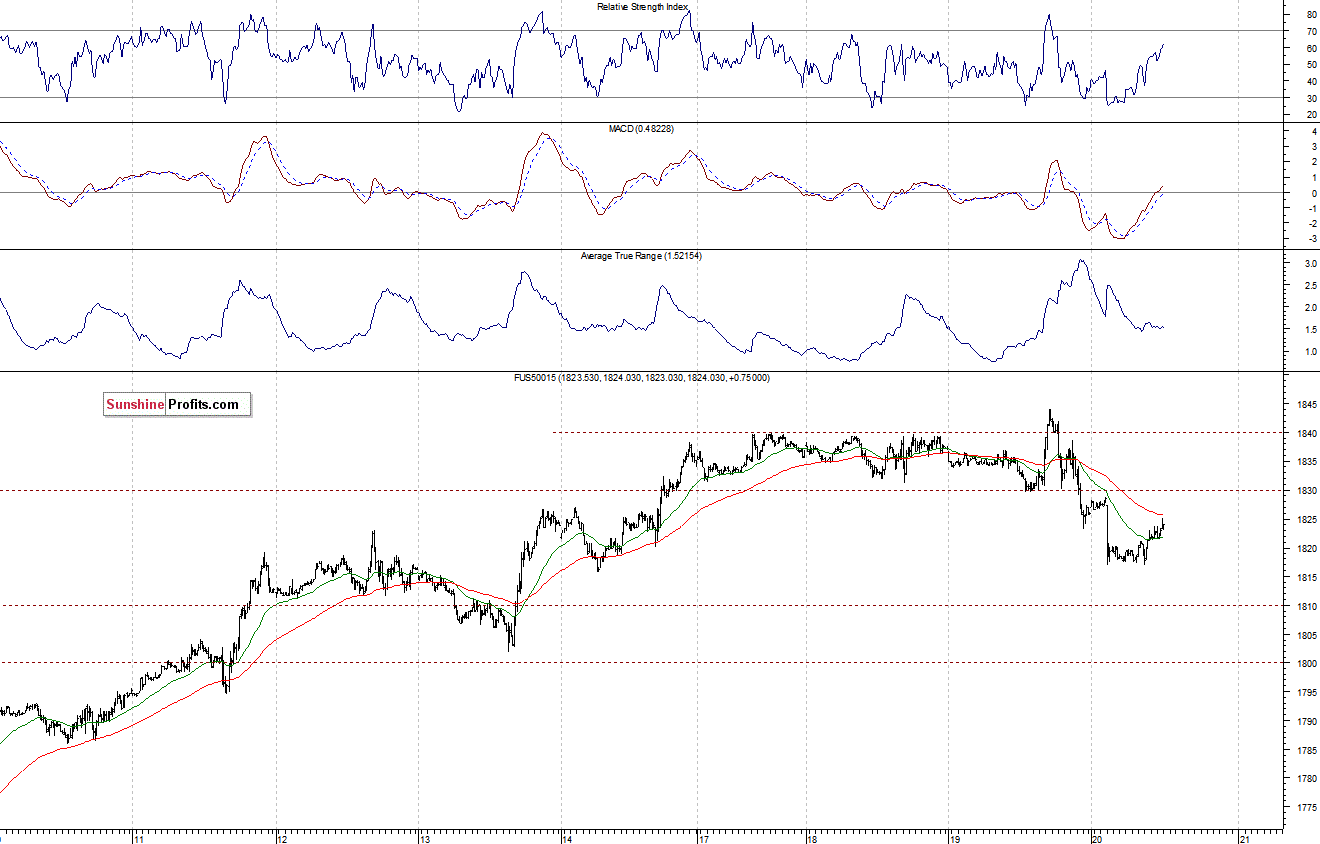Click the 80 label on RSI axis

(1311, 15)
